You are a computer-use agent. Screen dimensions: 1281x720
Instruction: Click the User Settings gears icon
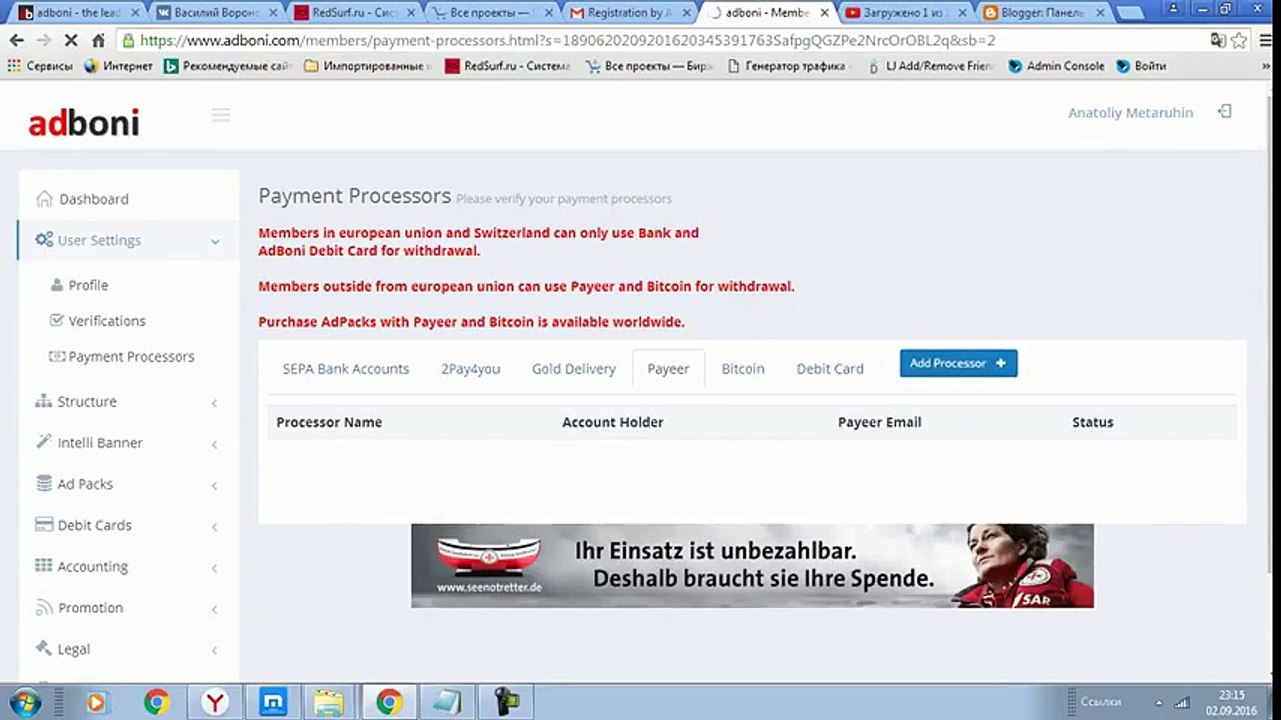point(44,240)
